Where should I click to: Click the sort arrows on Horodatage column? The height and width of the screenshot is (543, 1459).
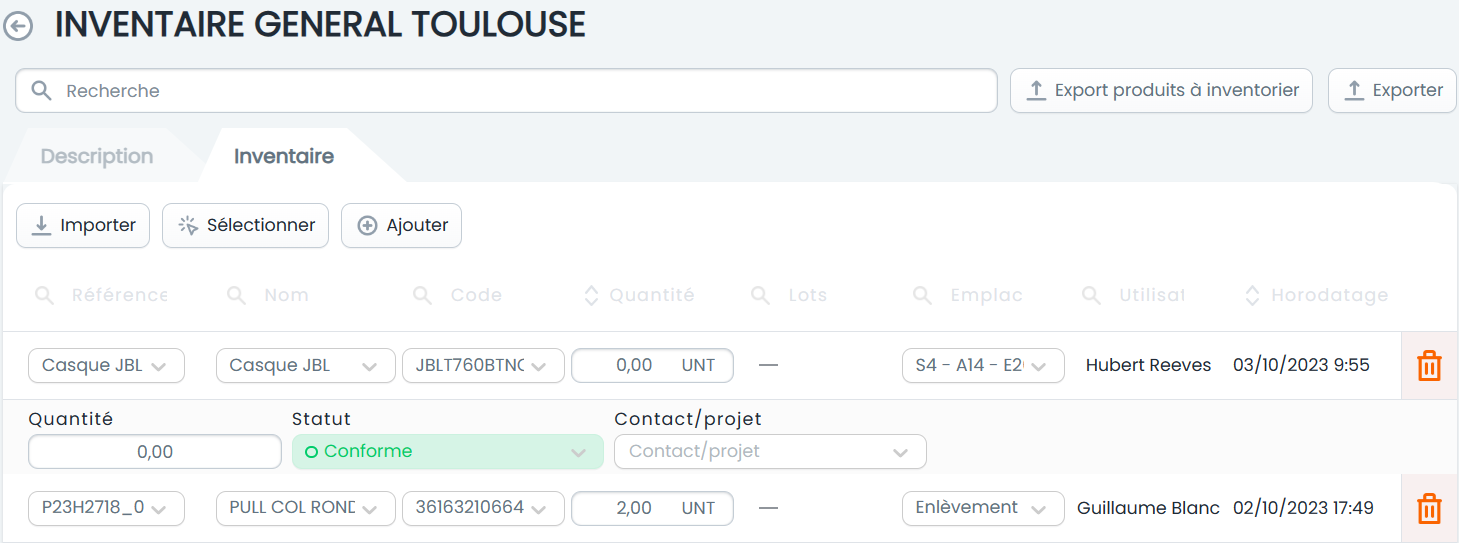1252,295
